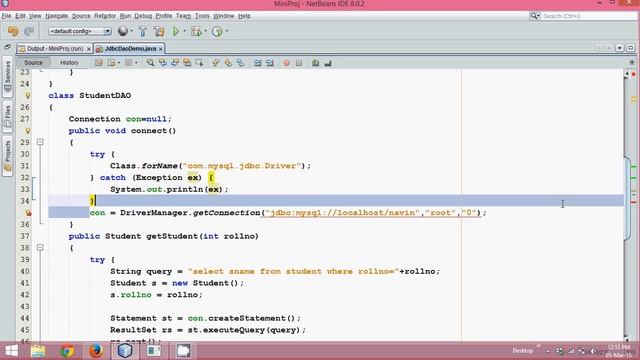Open the Profile Project dropdown arrow

[227, 31]
